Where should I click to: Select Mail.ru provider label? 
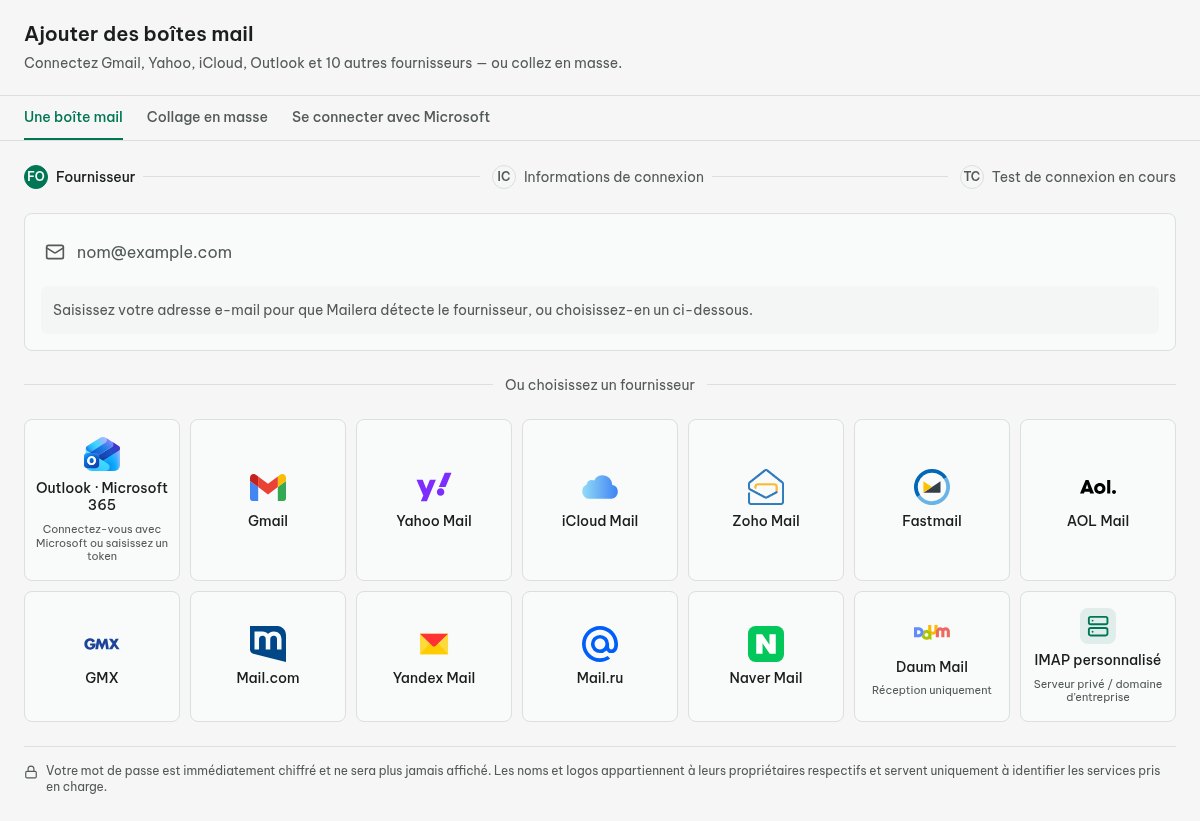point(600,678)
